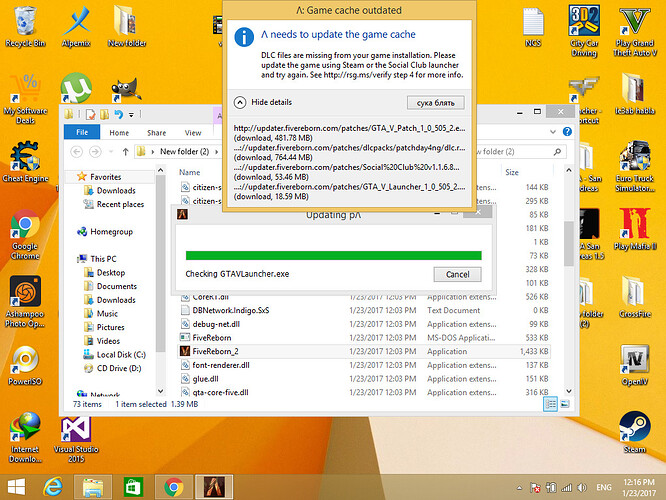Expand New folder (2) breadcrumb chevron

click(x=217, y=152)
